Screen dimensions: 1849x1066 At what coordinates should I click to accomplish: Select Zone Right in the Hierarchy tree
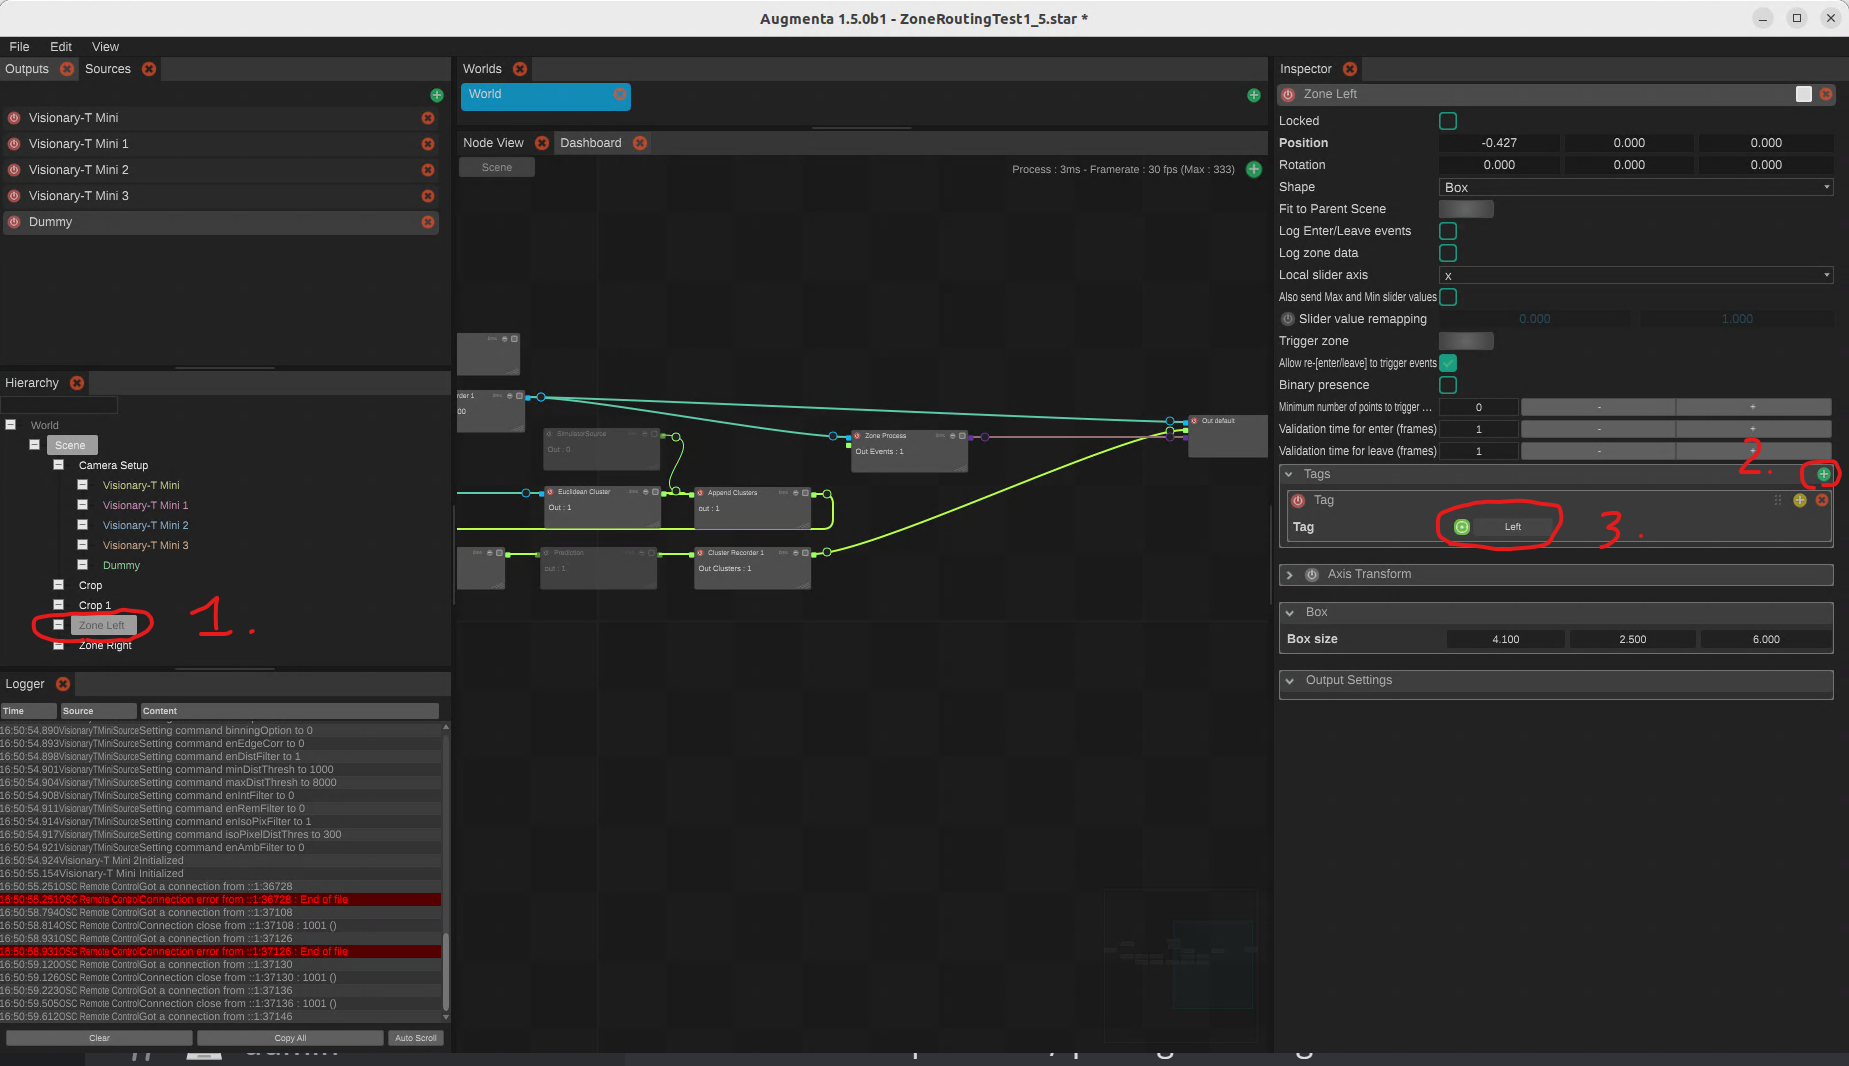point(105,646)
